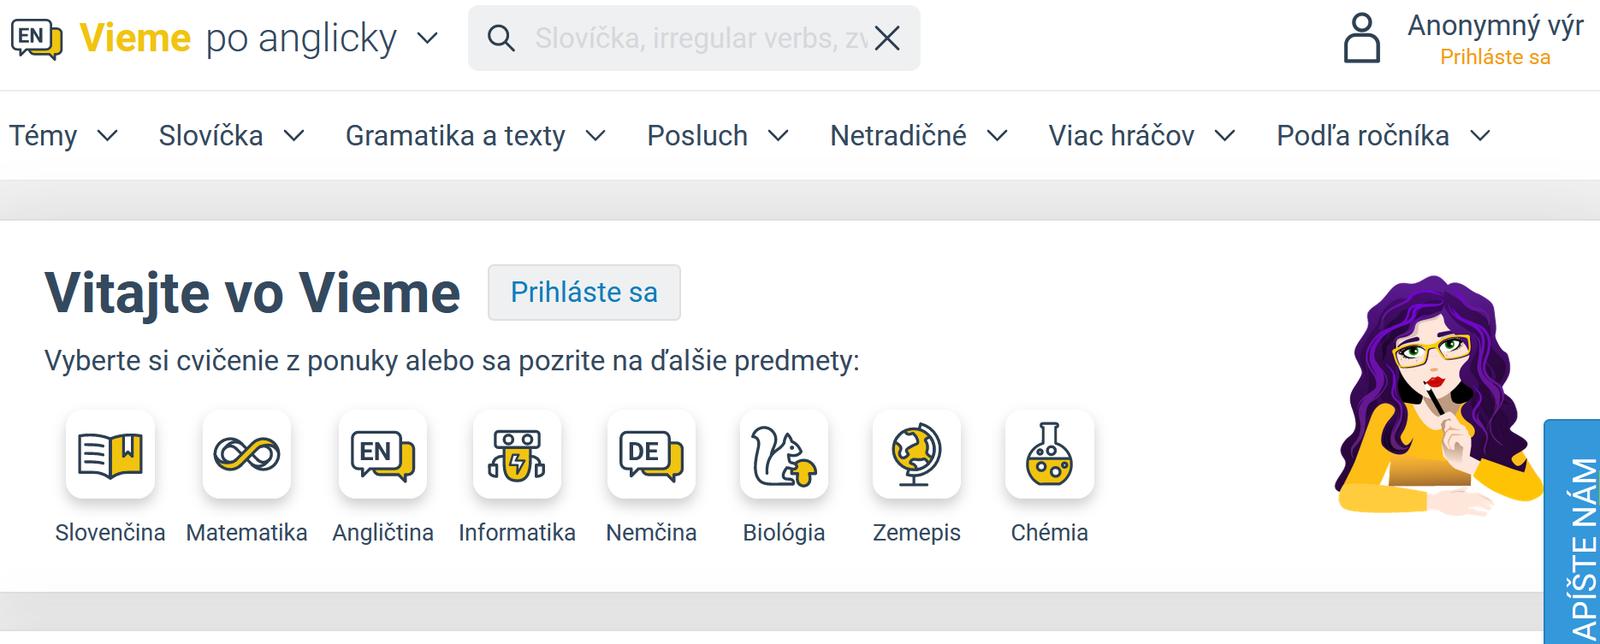The image size is (1600, 644).
Task: Open the Podľa ročníka menu
Action: [1383, 136]
